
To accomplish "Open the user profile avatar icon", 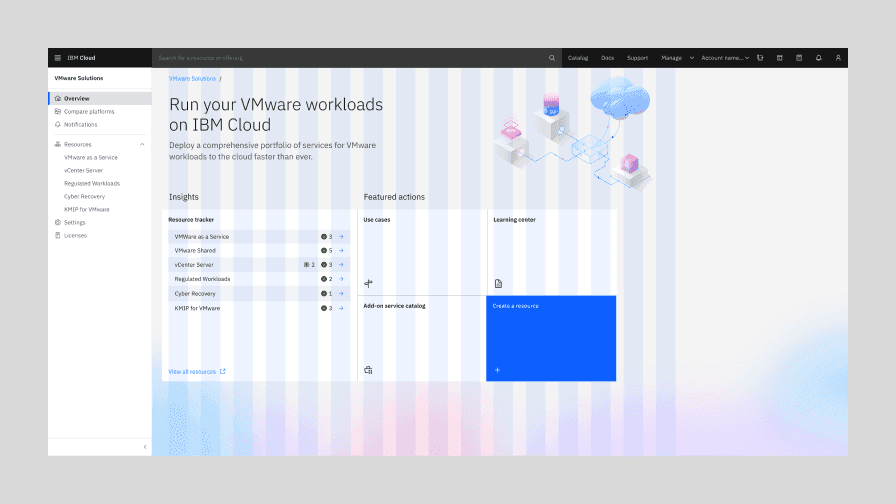I will coord(838,58).
